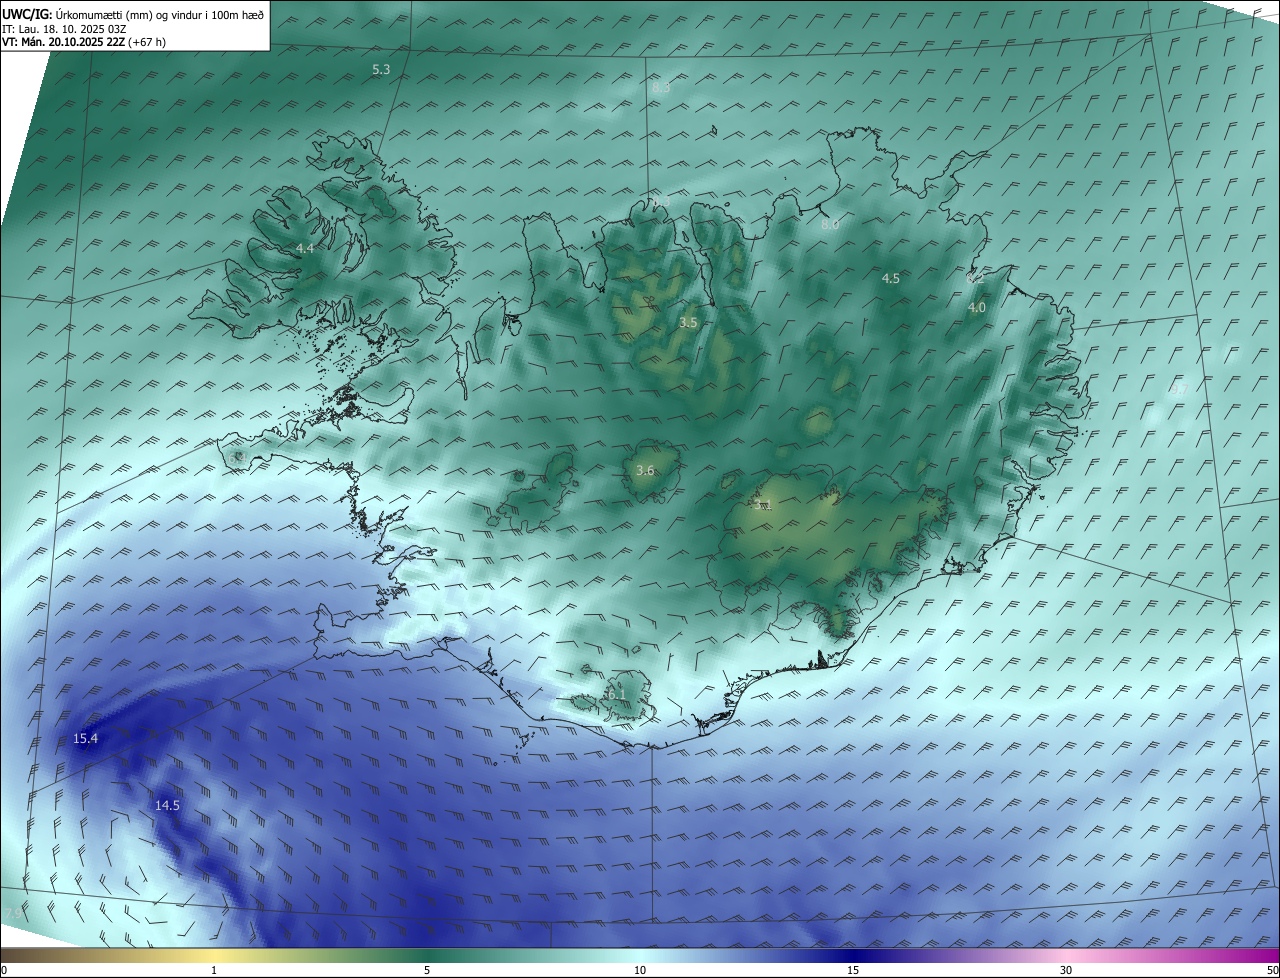Image resolution: width=1280 pixels, height=978 pixels.
Task: Select the valid time 'VT: Mán. 20.10.2025 22Z'
Action: pos(63,42)
